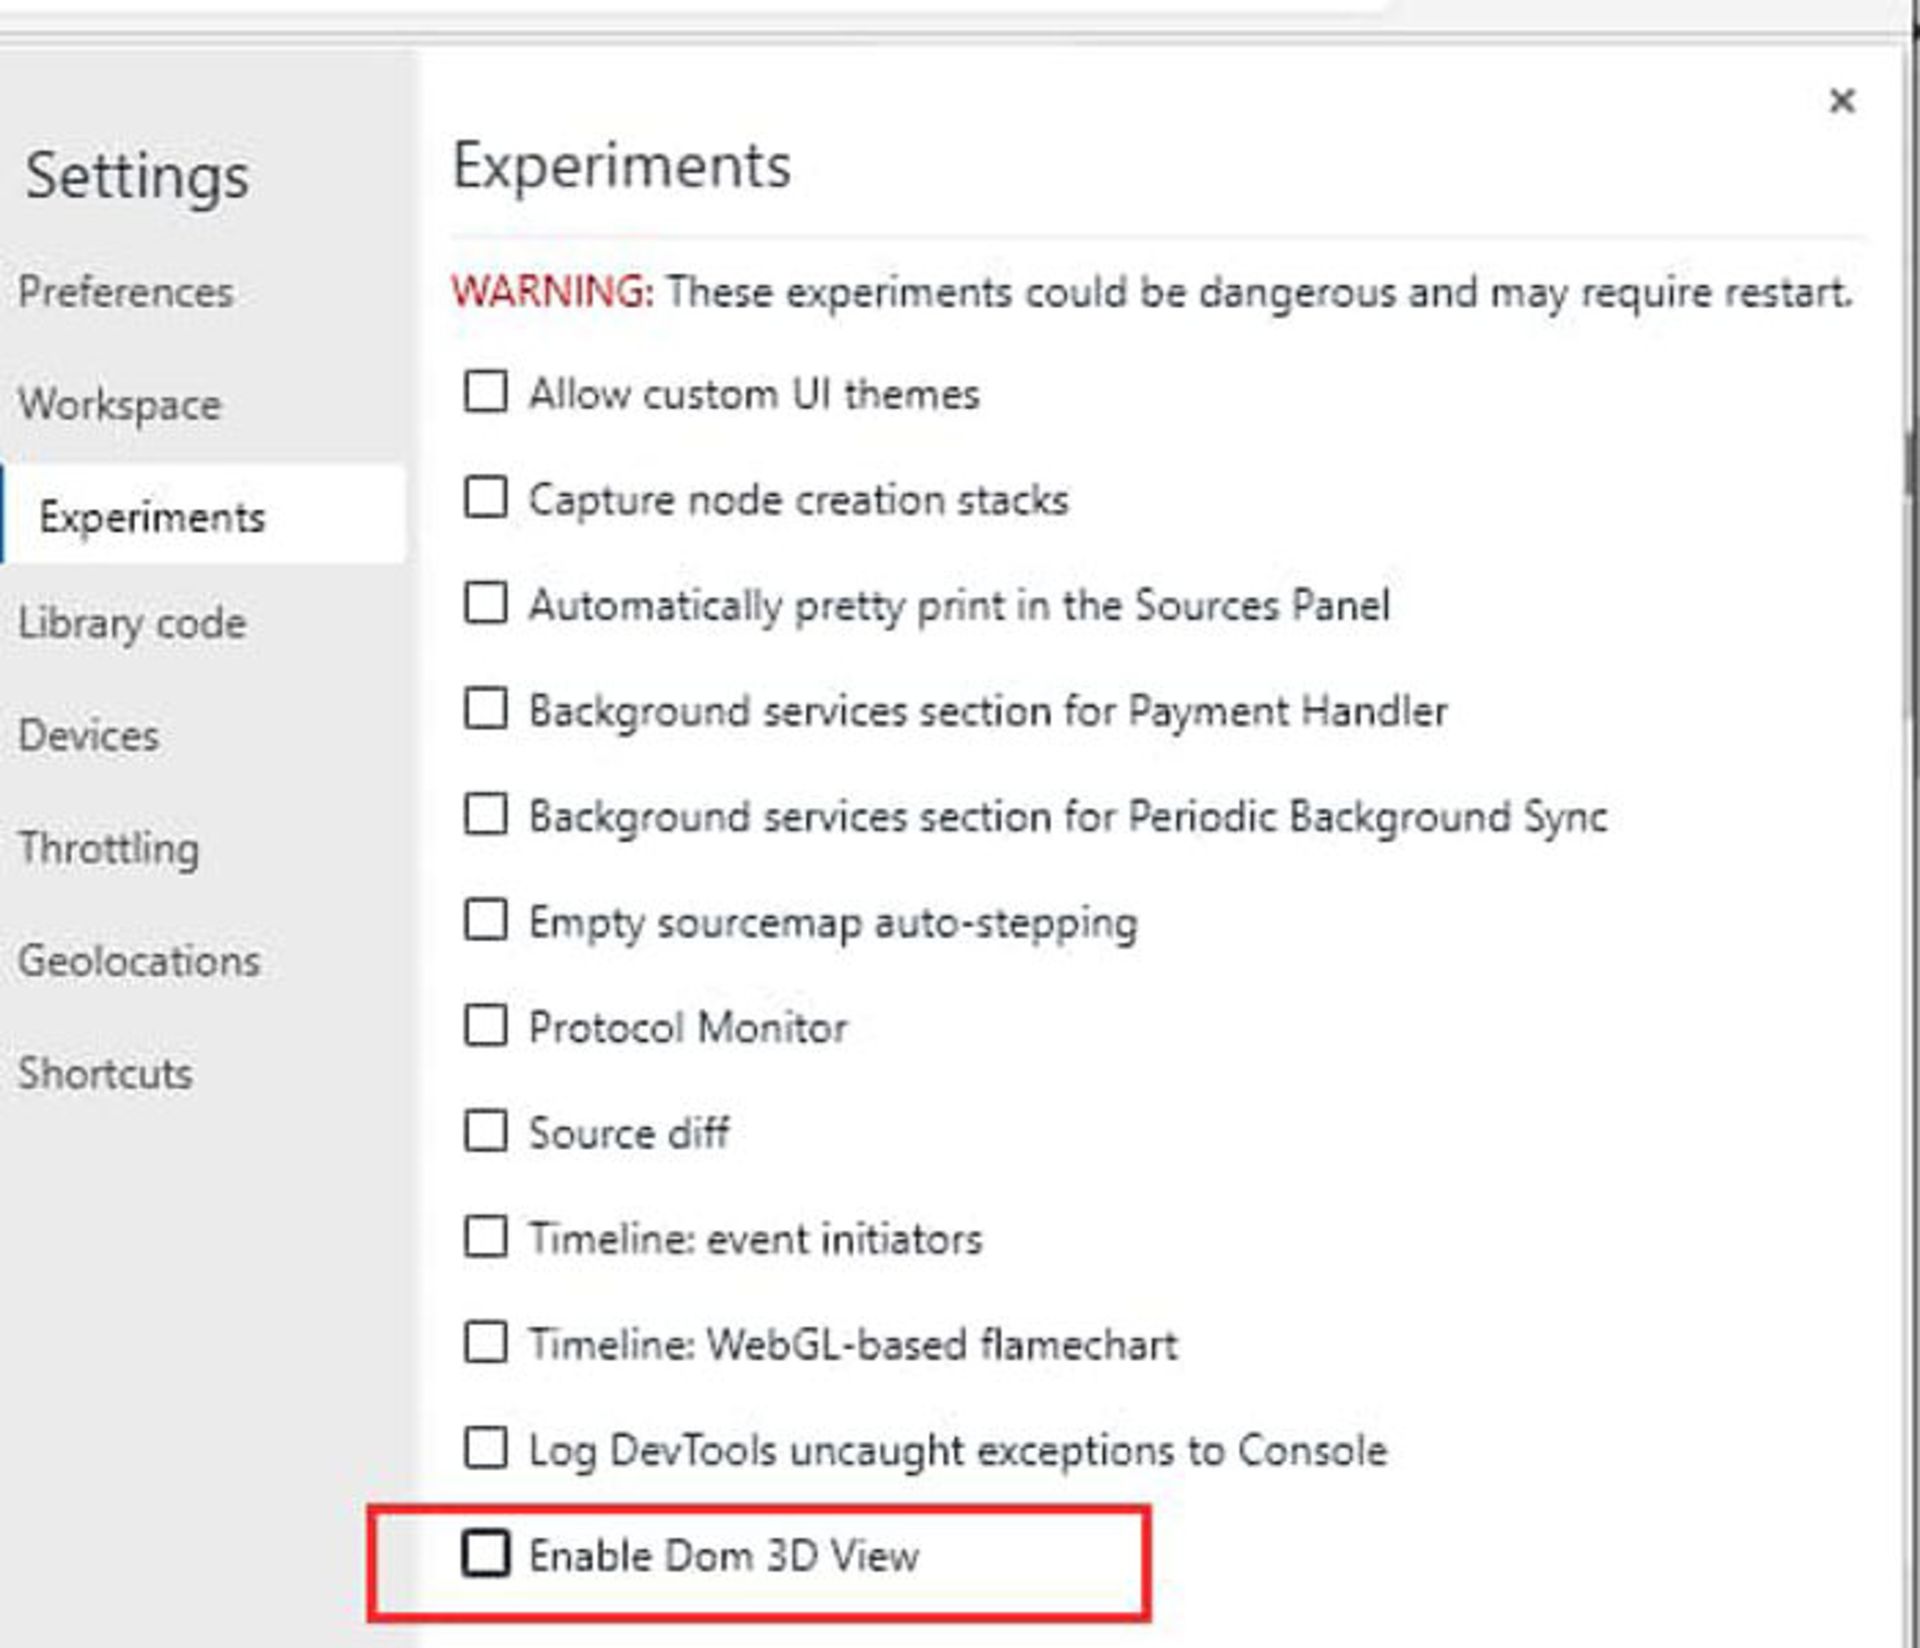Turn on Protocol Monitor experiment
The height and width of the screenshot is (1648, 1920).
[x=486, y=1026]
